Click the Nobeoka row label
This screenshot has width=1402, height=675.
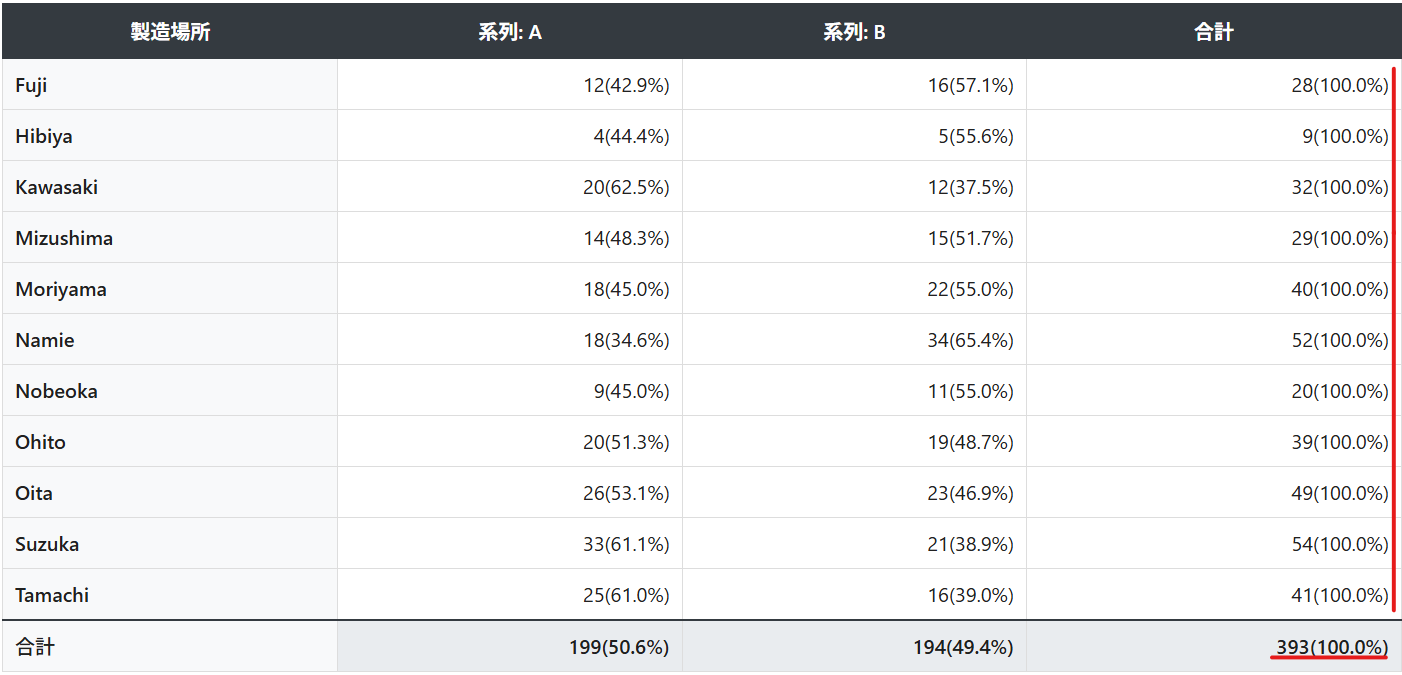[x=57, y=391]
